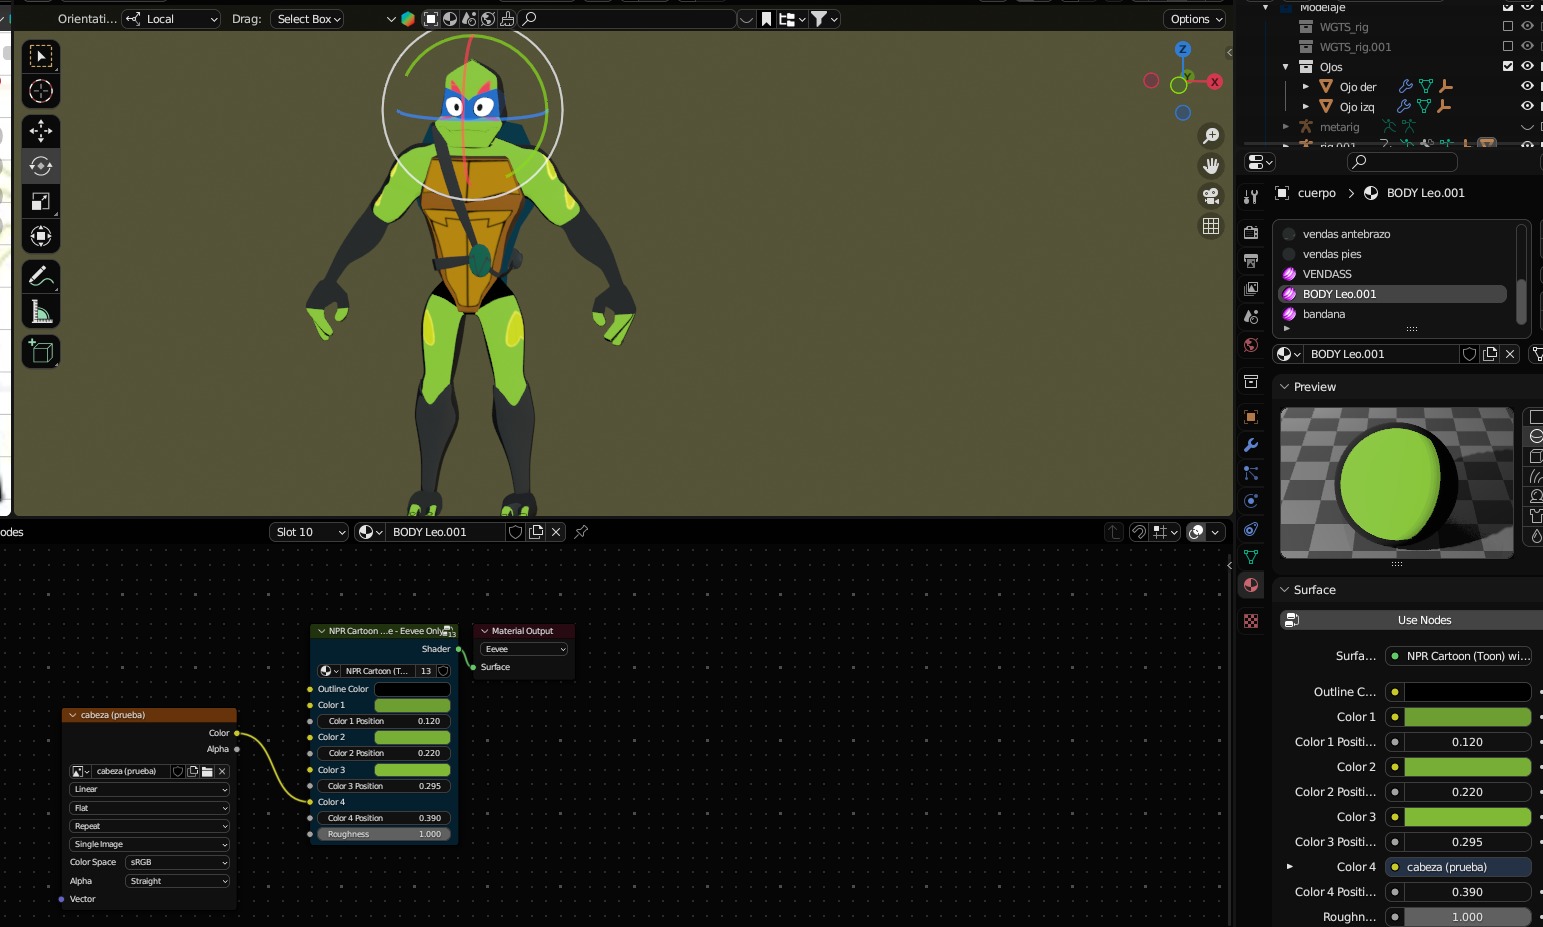
Task: Toggle the camera view icon
Action: [1211, 196]
